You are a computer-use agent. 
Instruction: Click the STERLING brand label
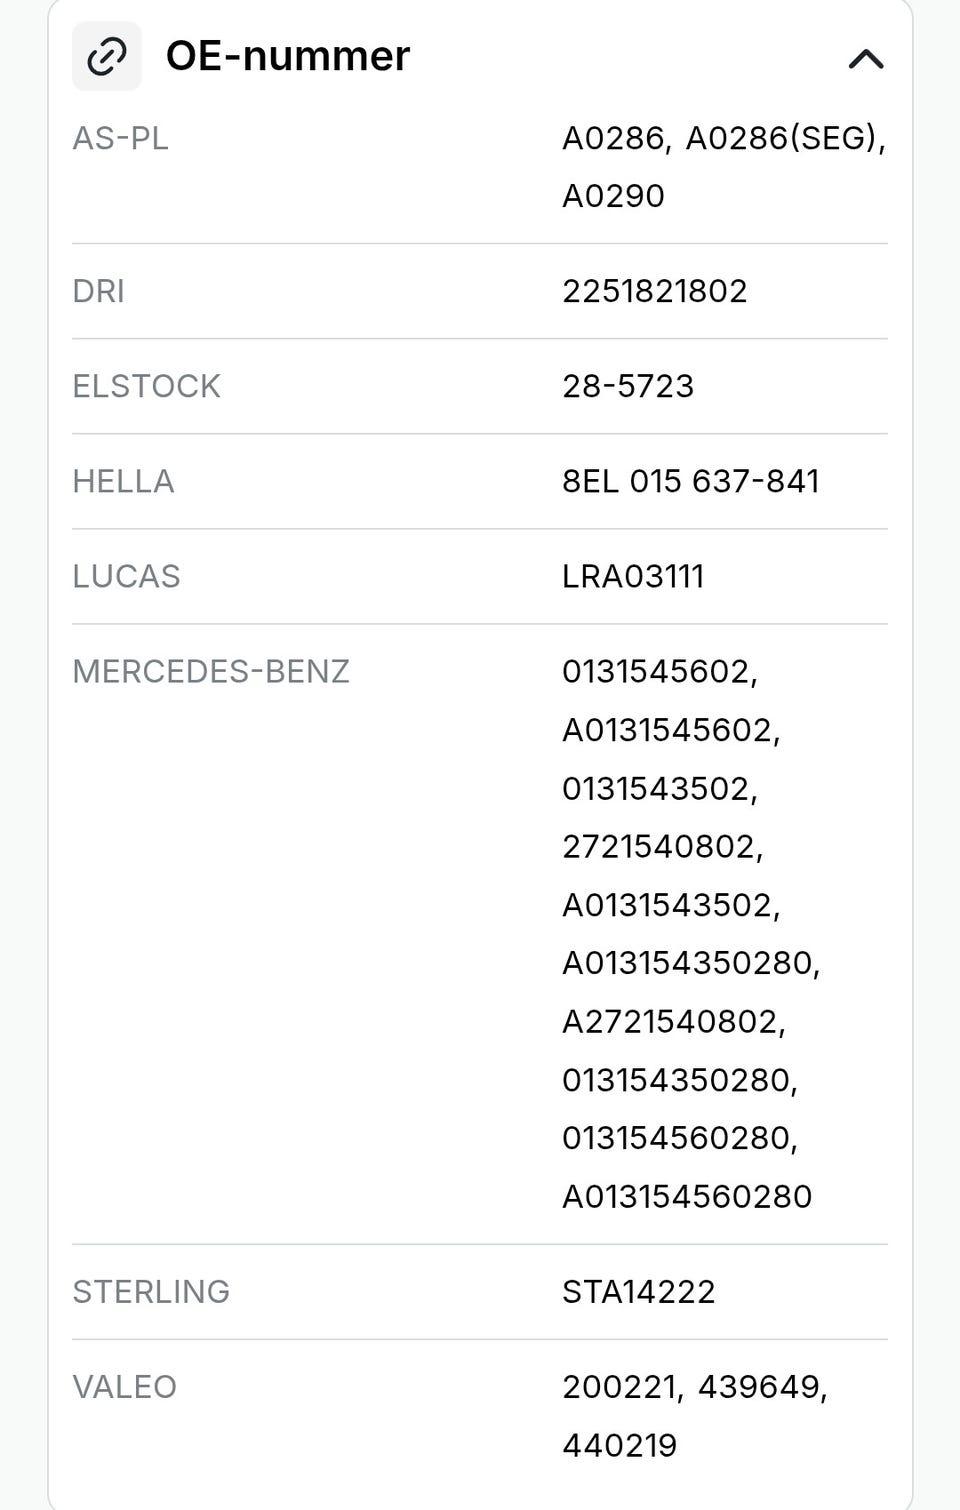(151, 1291)
